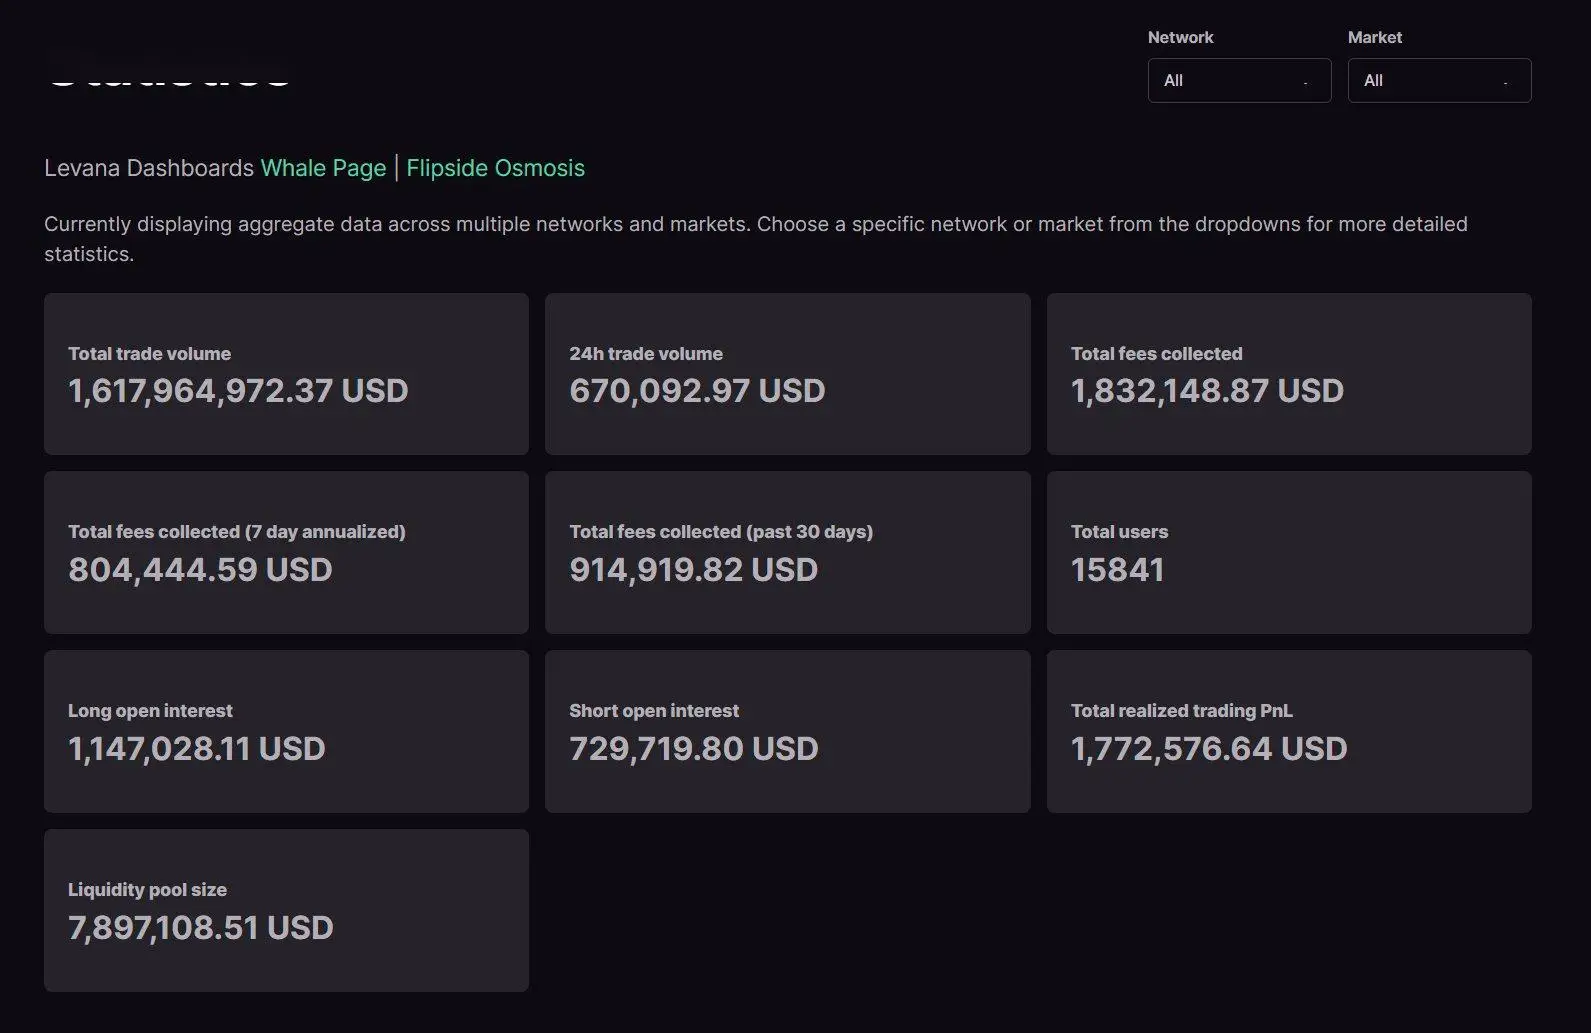Open the Flipside Osmosis dashboard link
The height and width of the screenshot is (1033, 1591).
tap(495, 168)
